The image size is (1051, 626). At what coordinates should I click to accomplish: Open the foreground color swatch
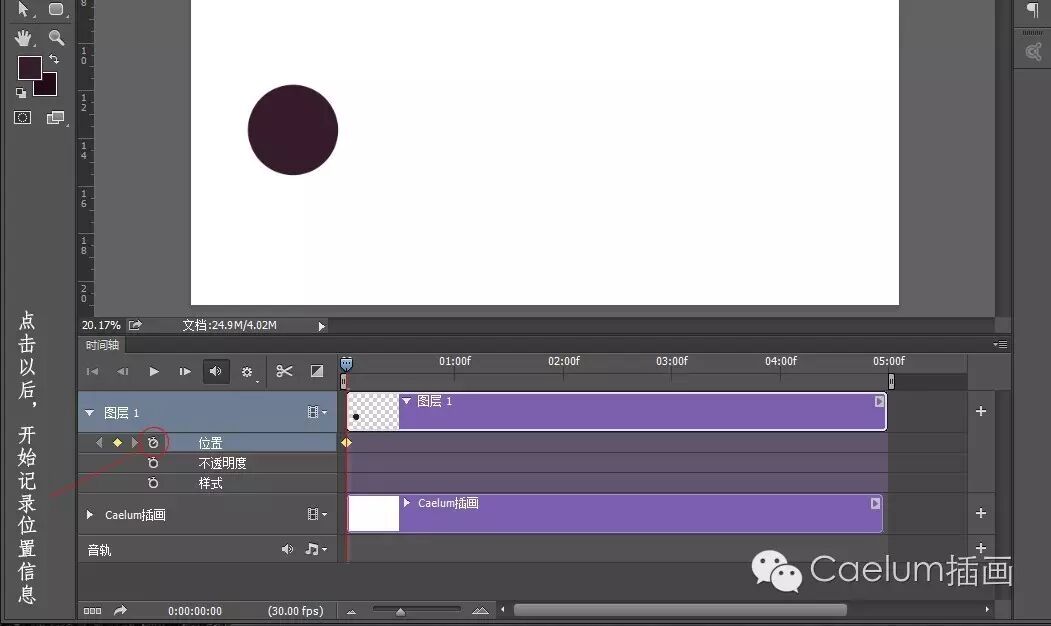[29, 68]
